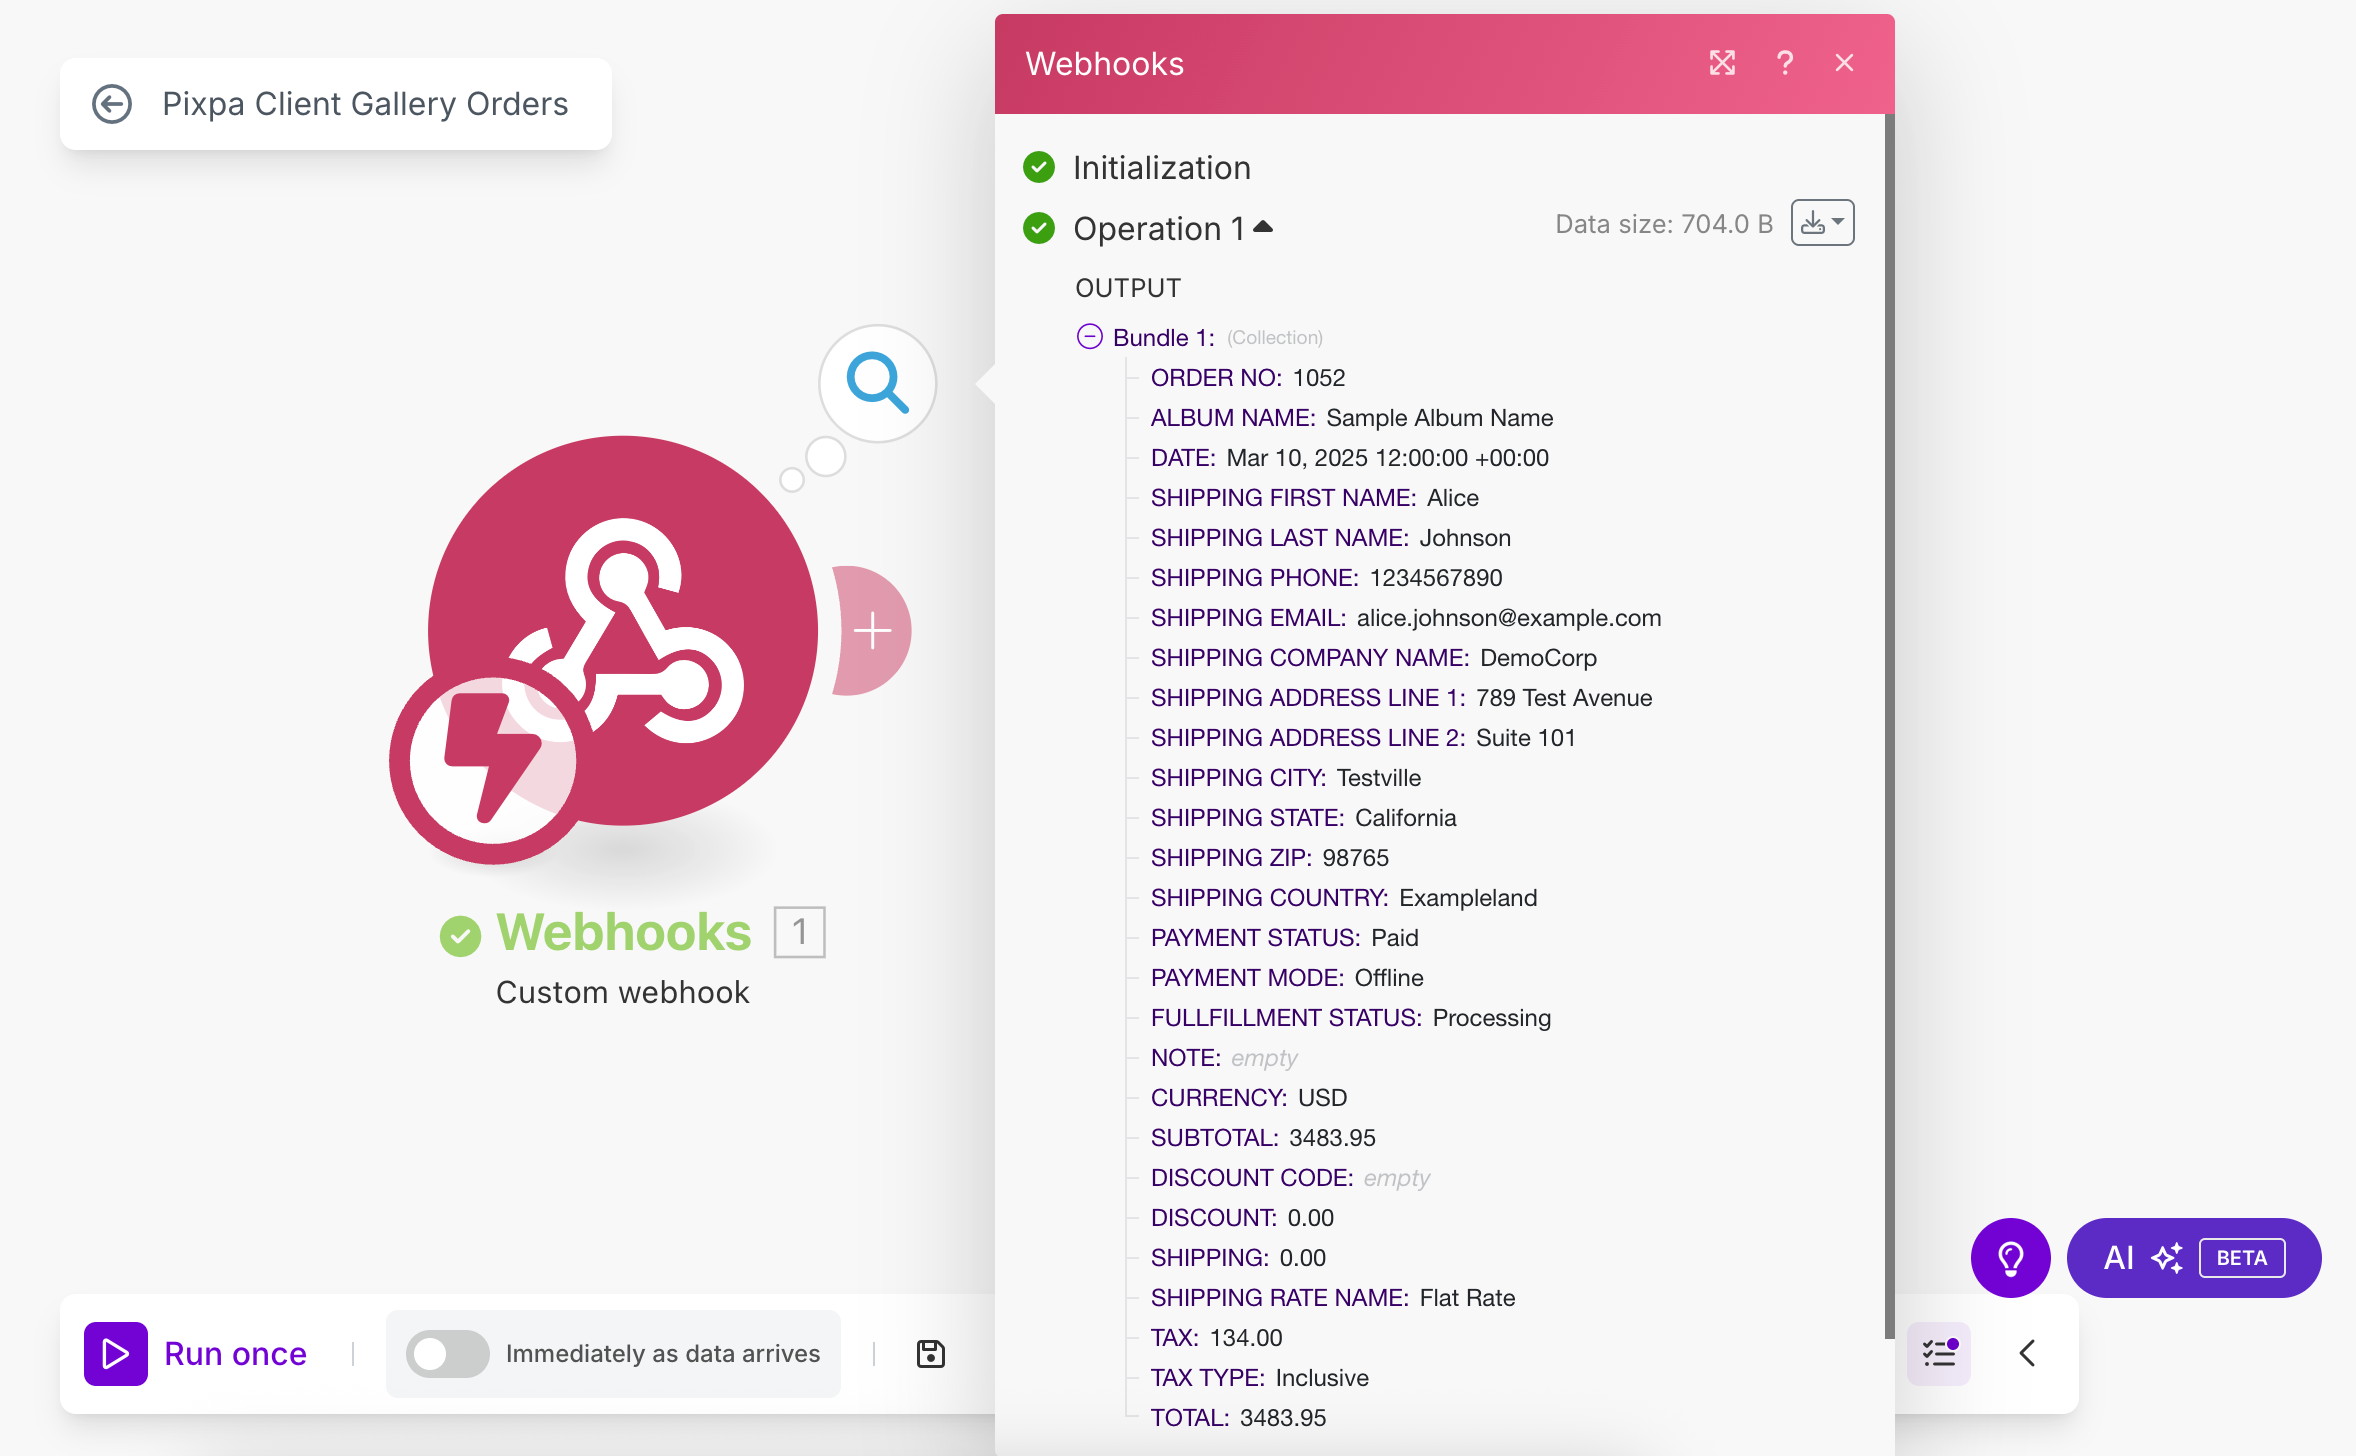Image resolution: width=2356 pixels, height=1456 pixels.
Task: Collapse Bundle 1 collection
Action: click(x=1089, y=337)
